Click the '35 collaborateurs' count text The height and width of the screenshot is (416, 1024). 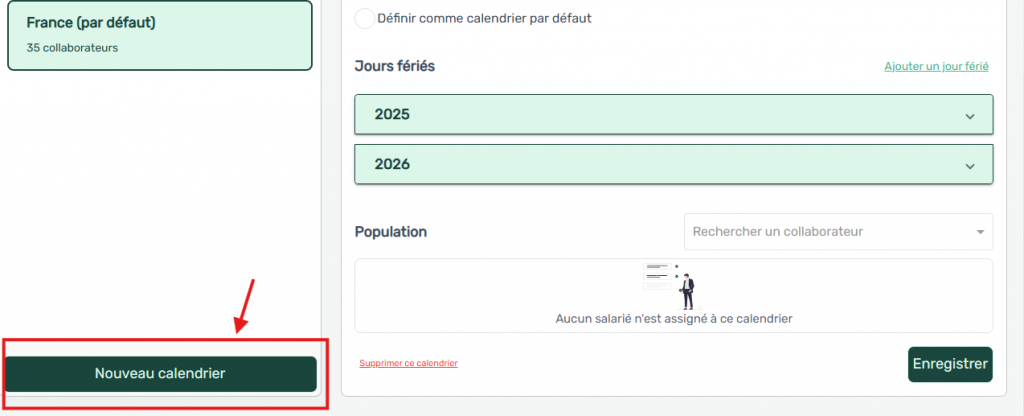(72, 47)
